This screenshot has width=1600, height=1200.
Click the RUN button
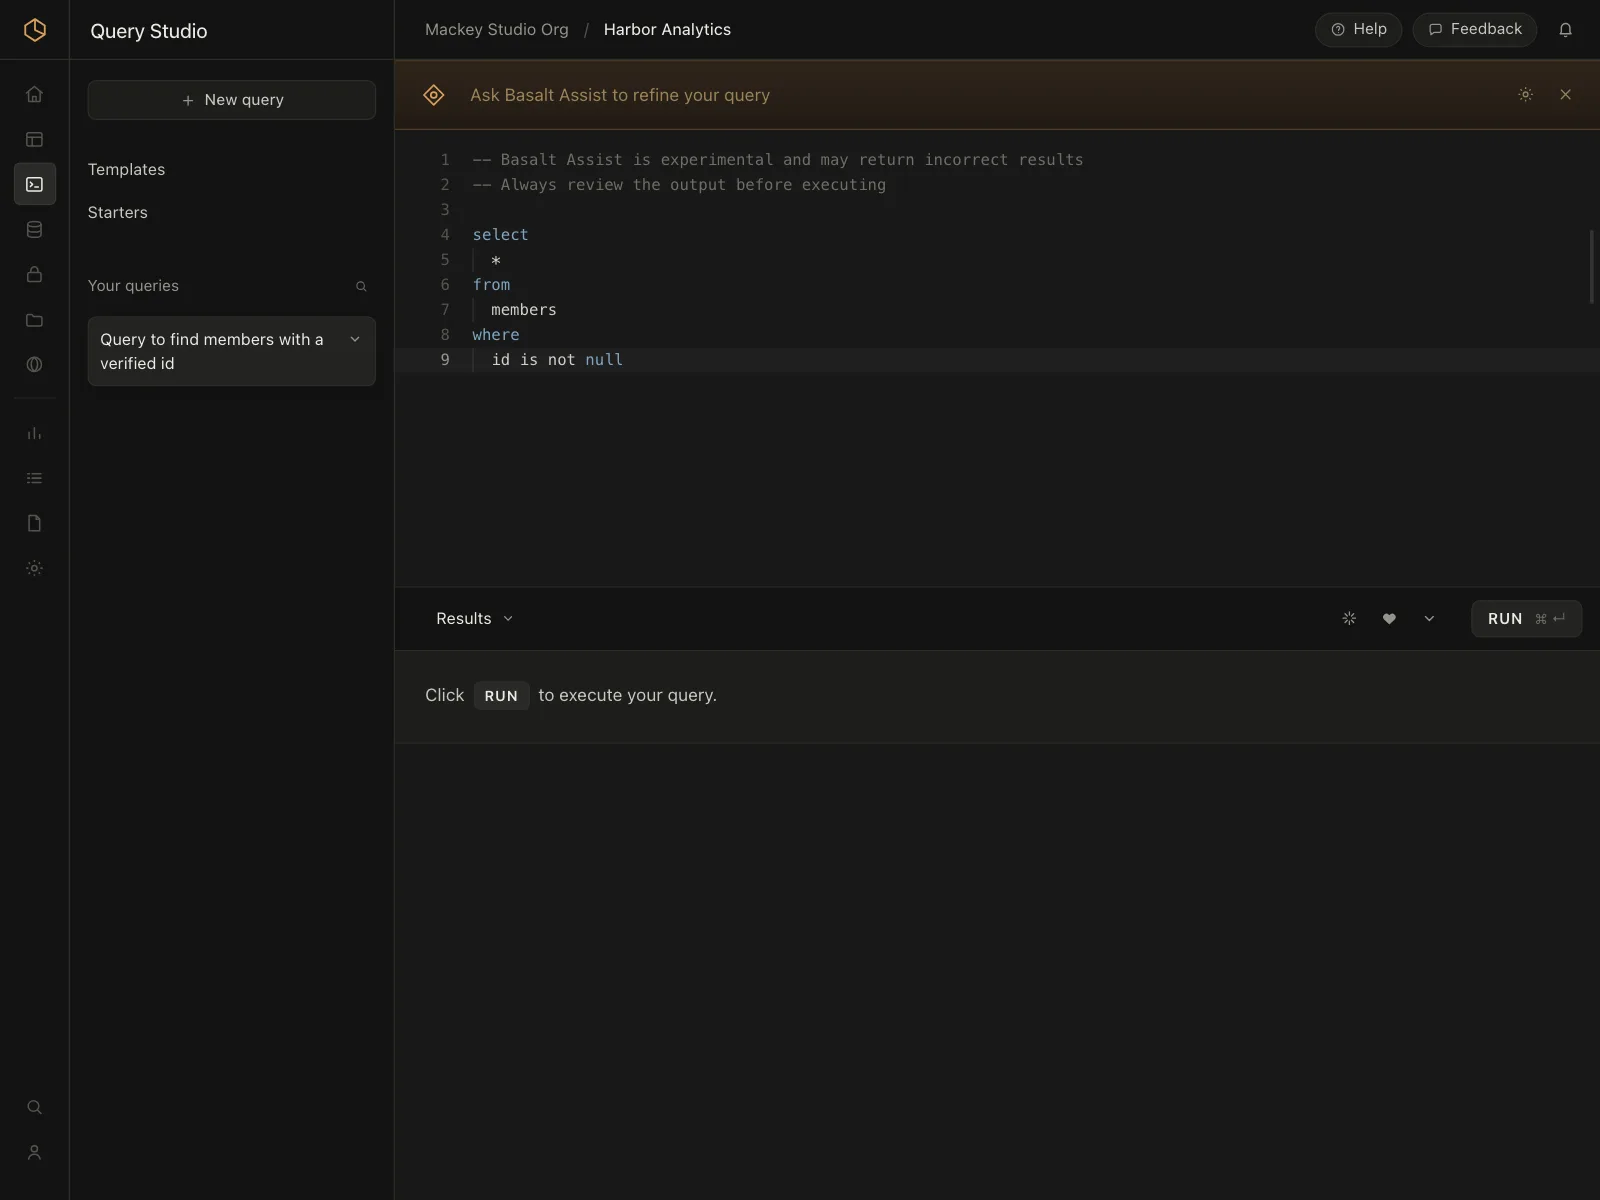tap(1526, 619)
